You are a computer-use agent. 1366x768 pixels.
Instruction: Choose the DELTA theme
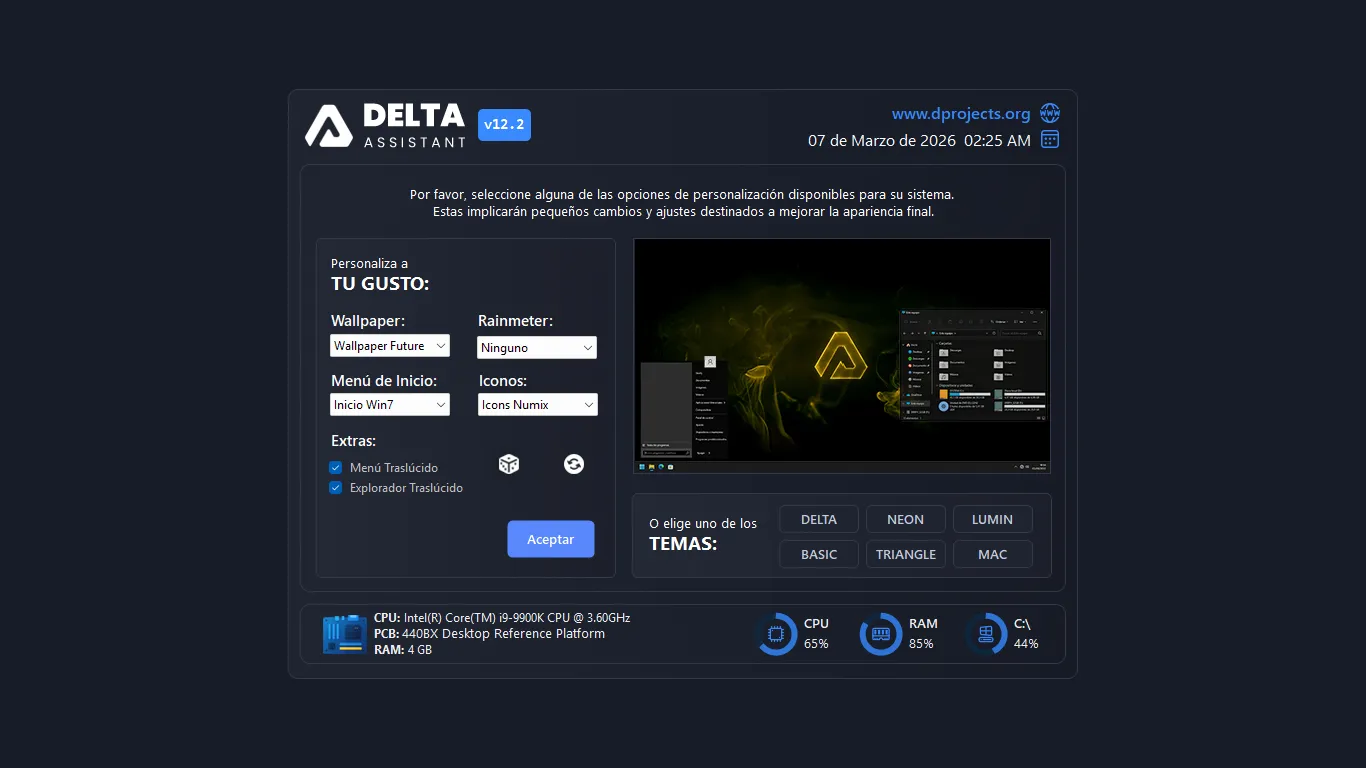click(x=819, y=519)
